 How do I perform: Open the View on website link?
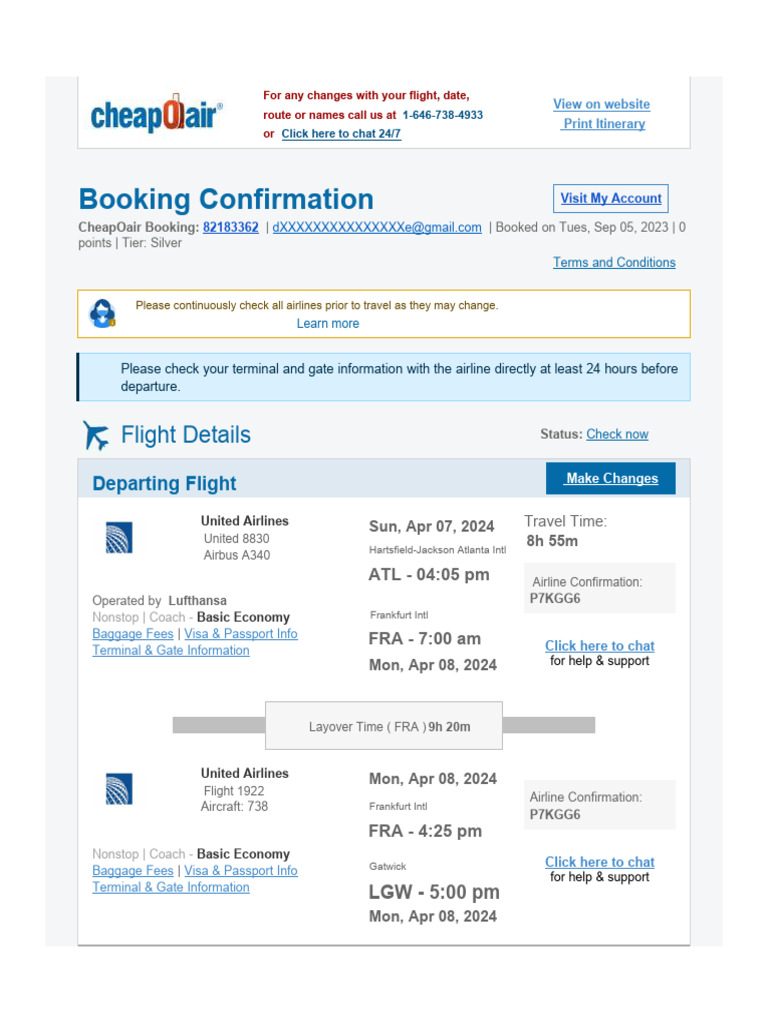click(601, 104)
